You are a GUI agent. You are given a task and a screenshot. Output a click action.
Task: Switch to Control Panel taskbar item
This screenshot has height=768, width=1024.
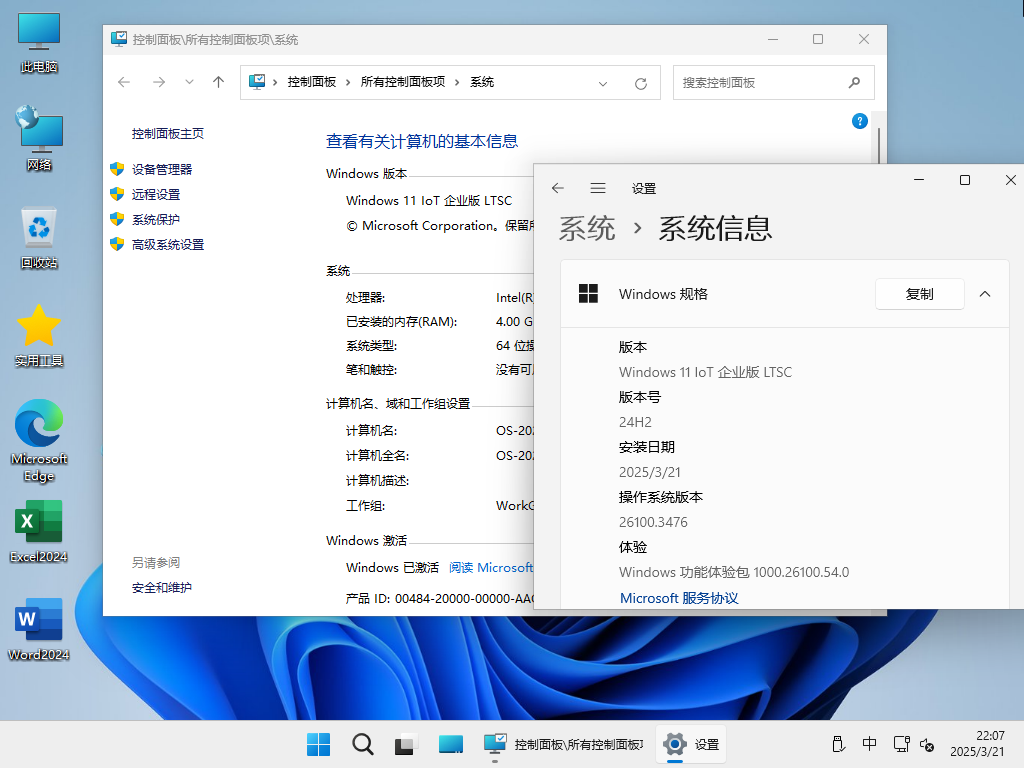[563, 744]
